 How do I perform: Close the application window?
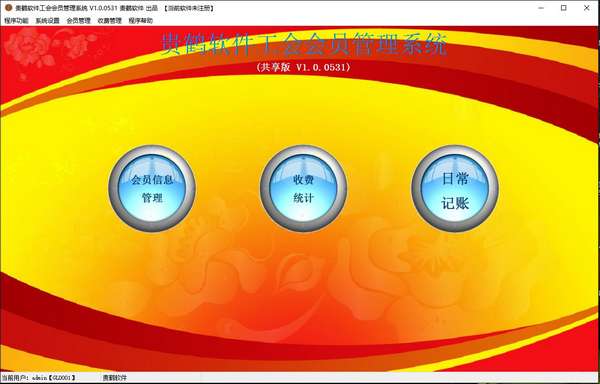[x=586, y=8]
